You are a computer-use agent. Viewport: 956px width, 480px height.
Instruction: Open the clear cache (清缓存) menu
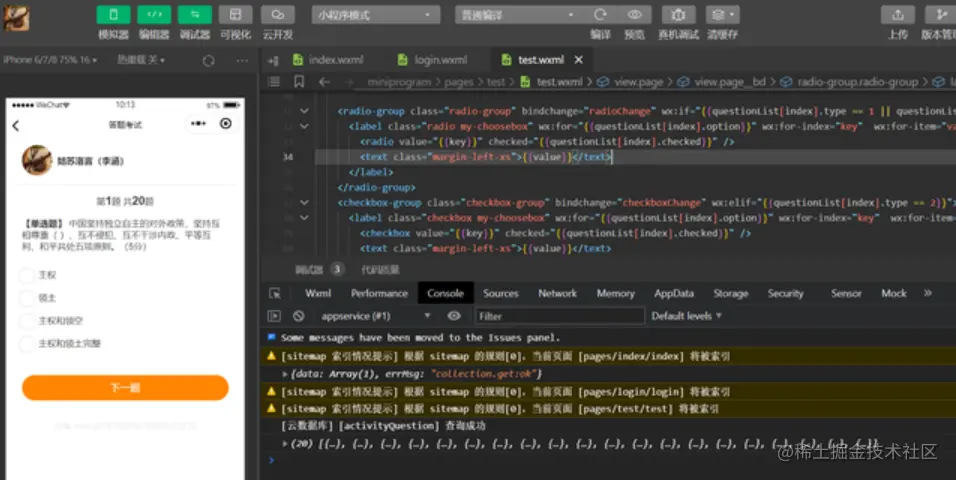723,15
